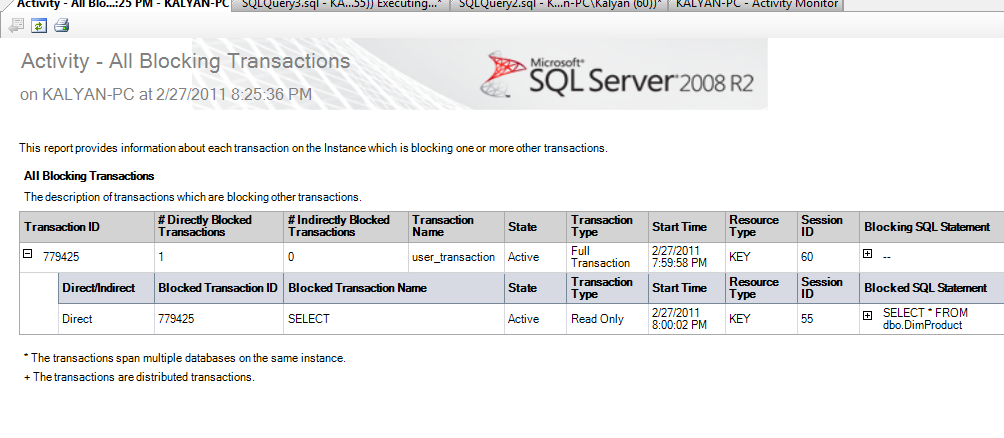Switch to the SQLQuery3.sql Executing tab
Image resolution: width=1004 pixels, height=438 pixels.
338,5
